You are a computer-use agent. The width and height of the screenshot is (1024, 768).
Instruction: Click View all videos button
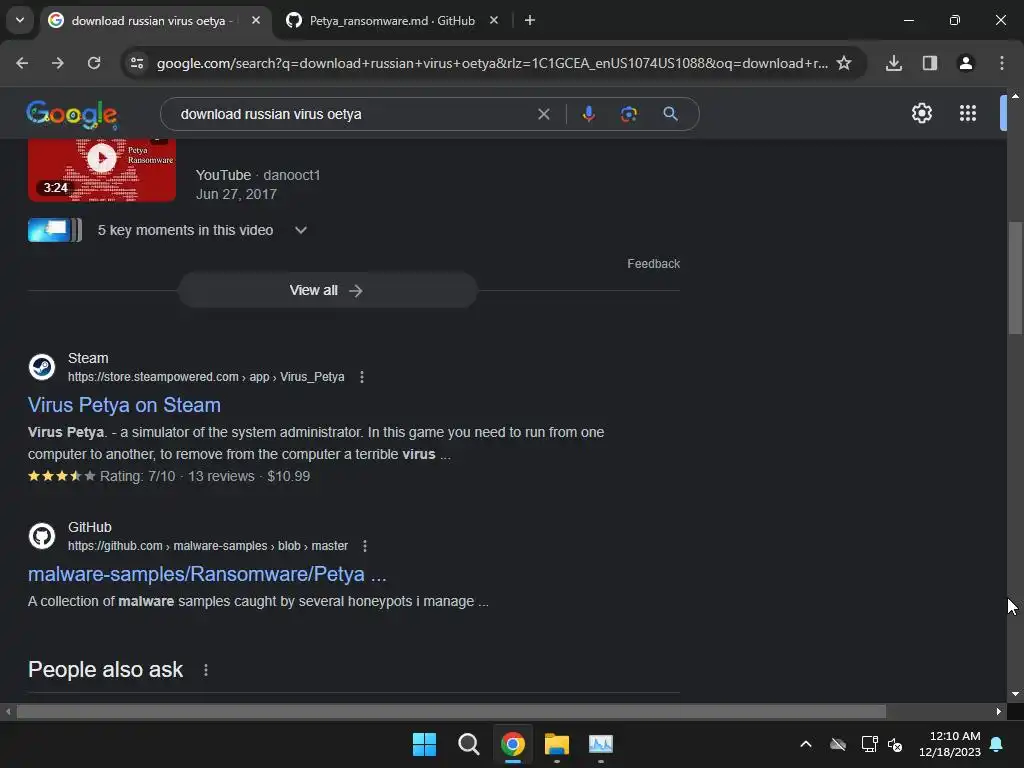point(327,290)
